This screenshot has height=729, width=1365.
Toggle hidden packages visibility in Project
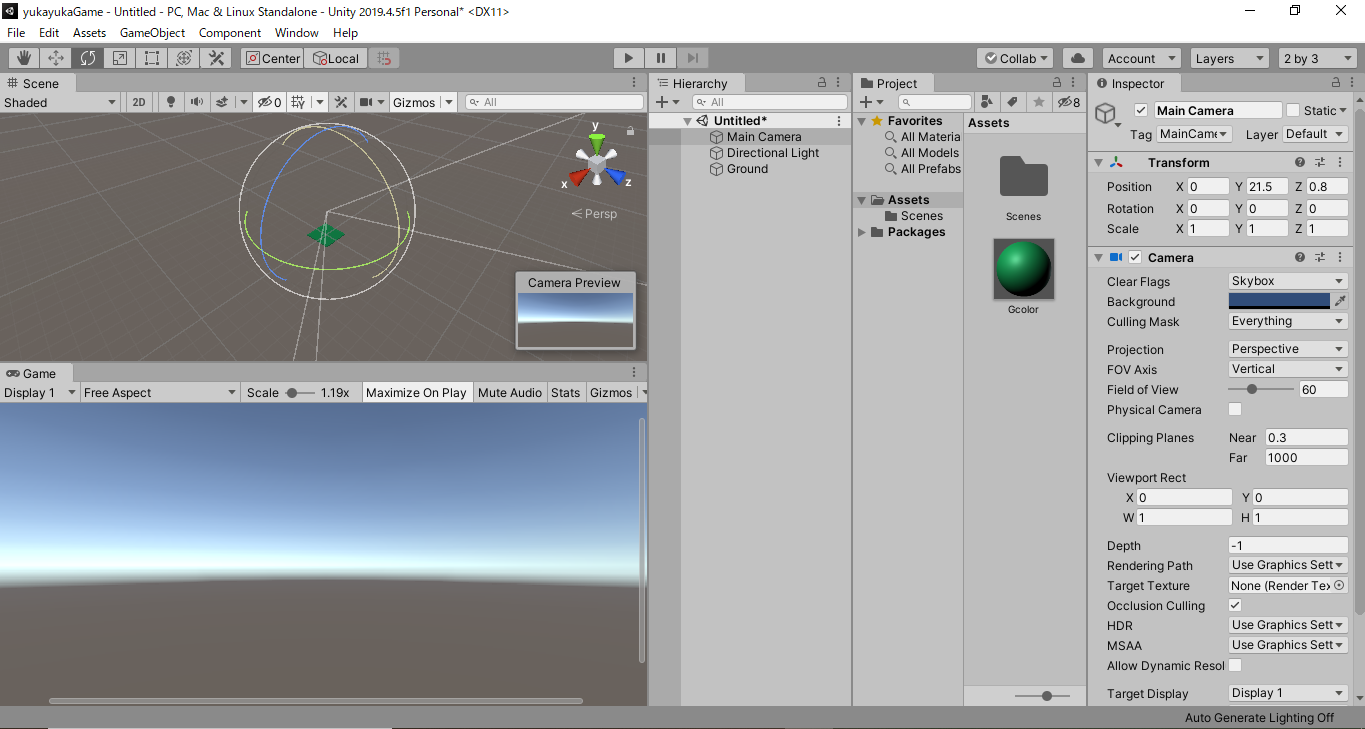pos(1069,102)
